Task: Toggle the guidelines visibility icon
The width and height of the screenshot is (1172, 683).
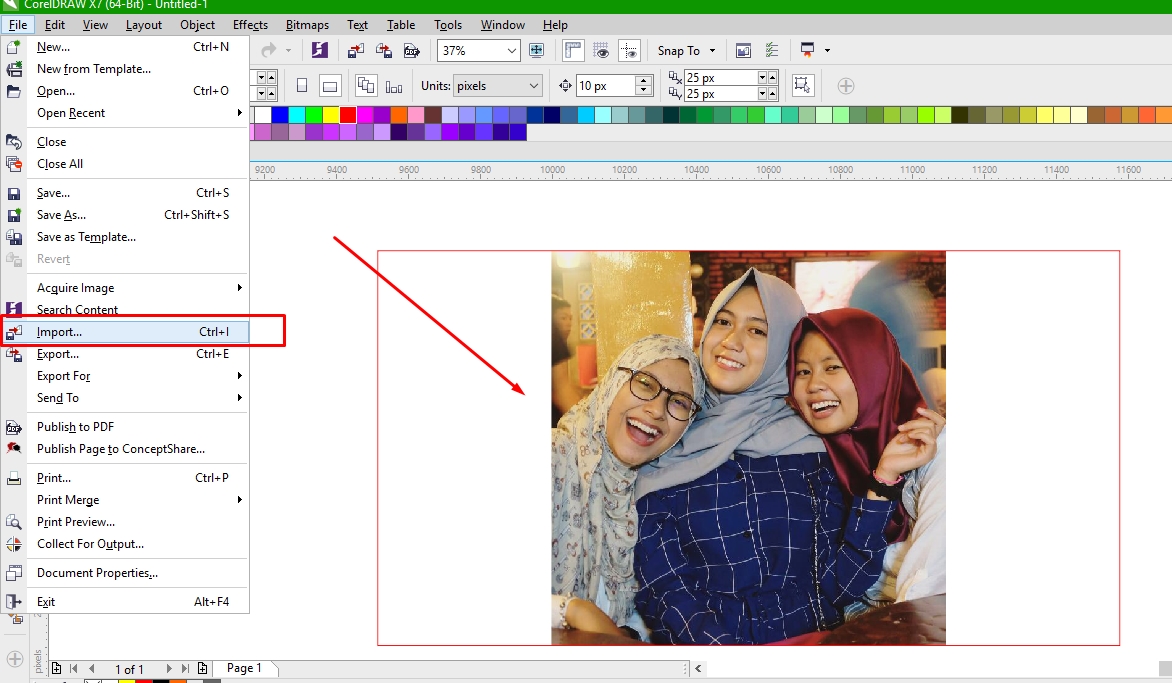Action: (x=631, y=50)
